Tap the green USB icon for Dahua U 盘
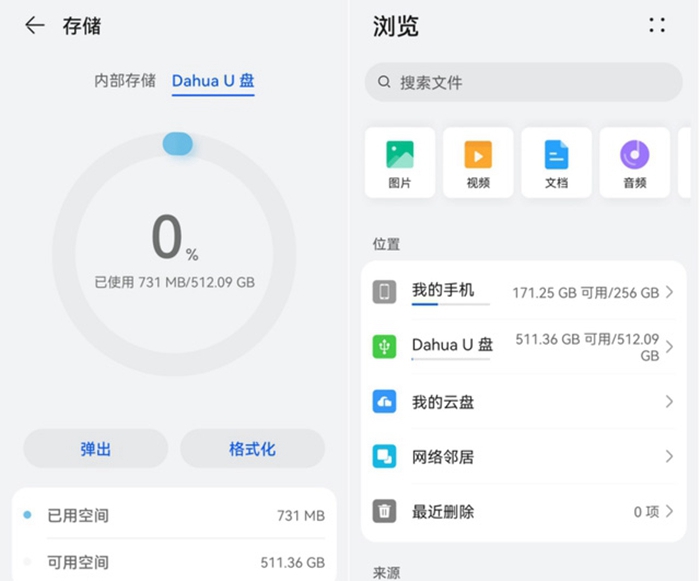This screenshot has height=581, width=700. [x=384, y=347]
